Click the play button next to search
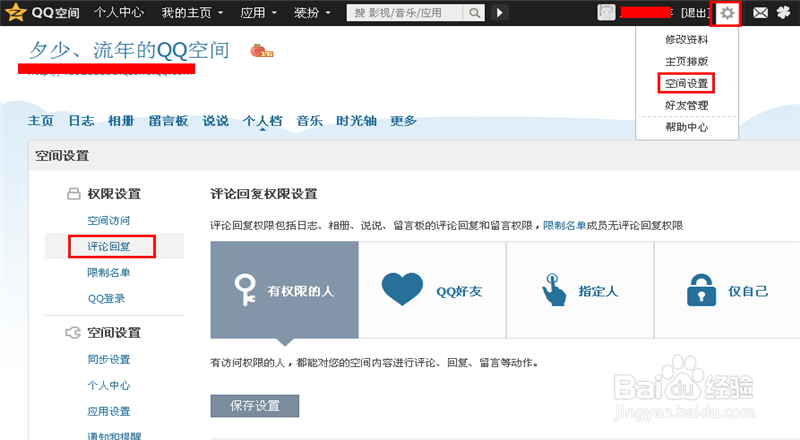The width and height of the screenshot is (800, 440). [499, 13]
